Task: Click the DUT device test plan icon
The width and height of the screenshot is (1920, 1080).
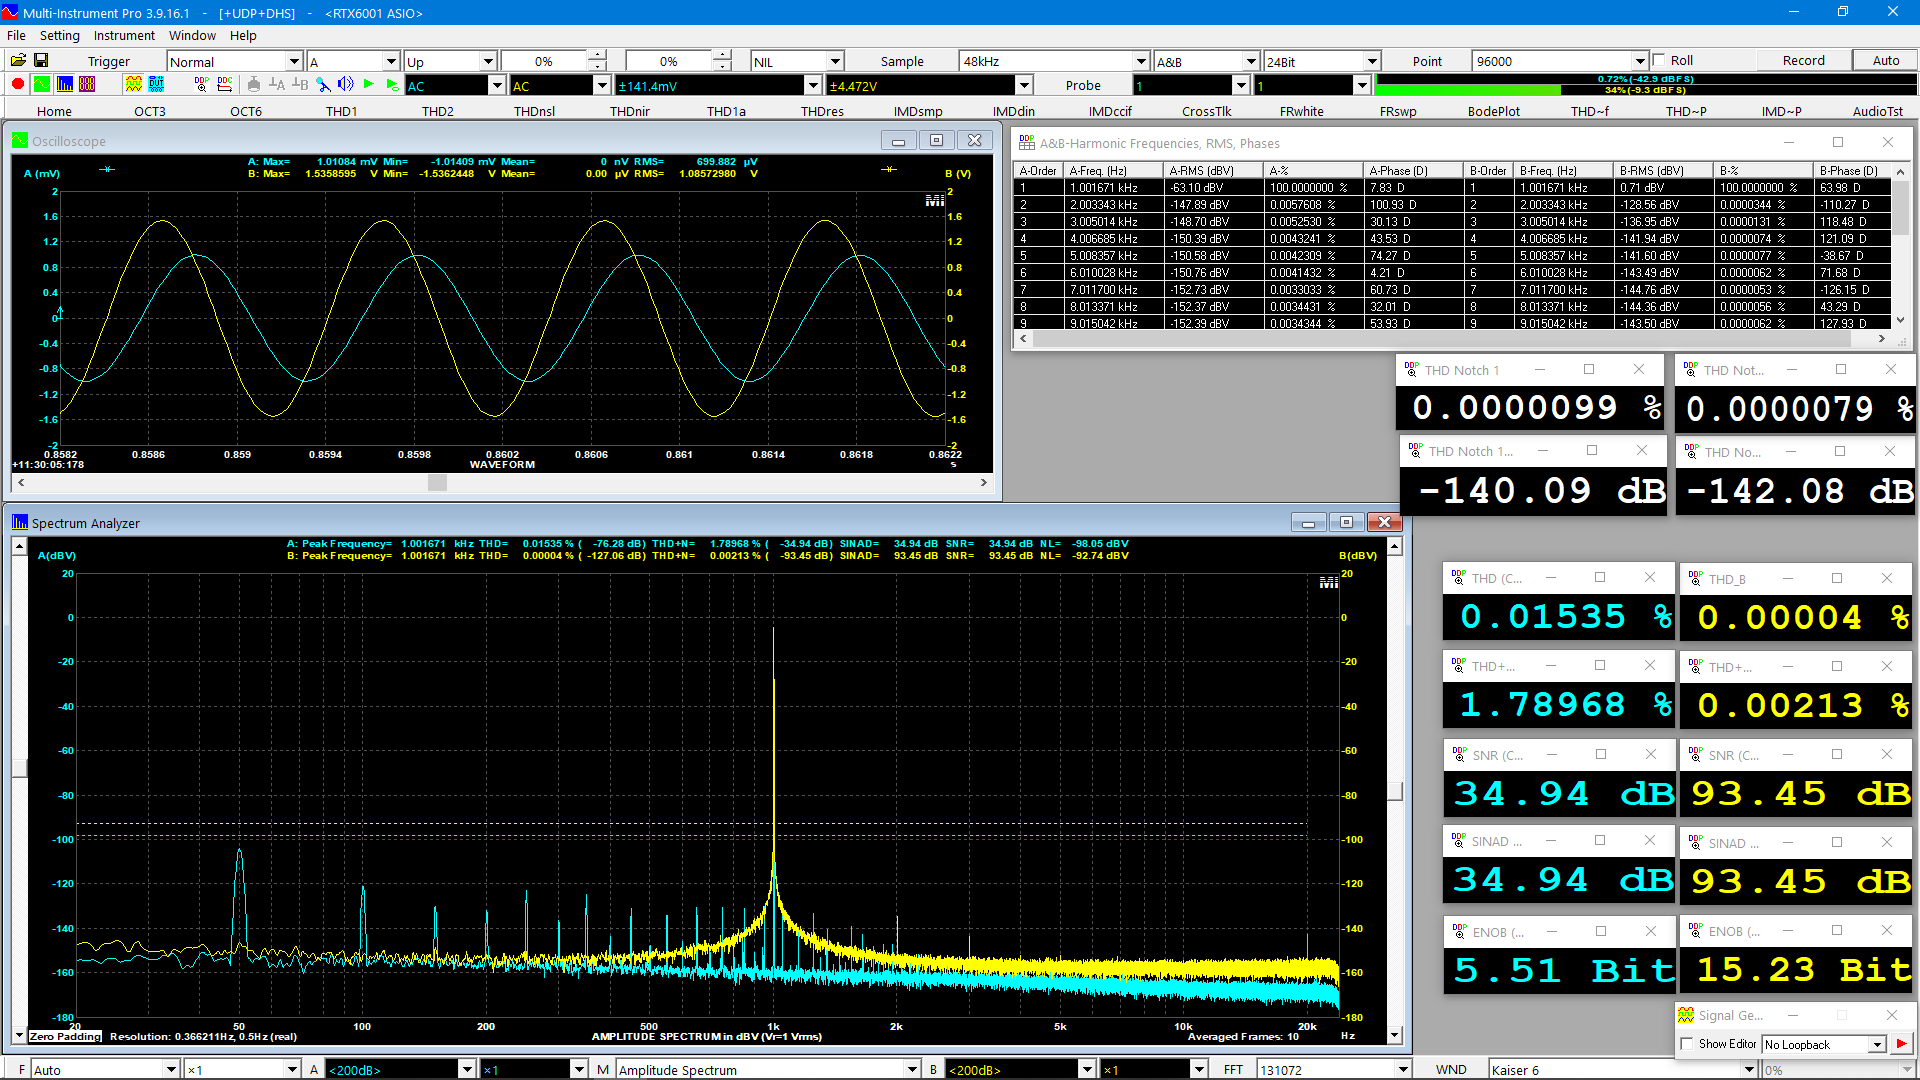Action: [156, 84]
